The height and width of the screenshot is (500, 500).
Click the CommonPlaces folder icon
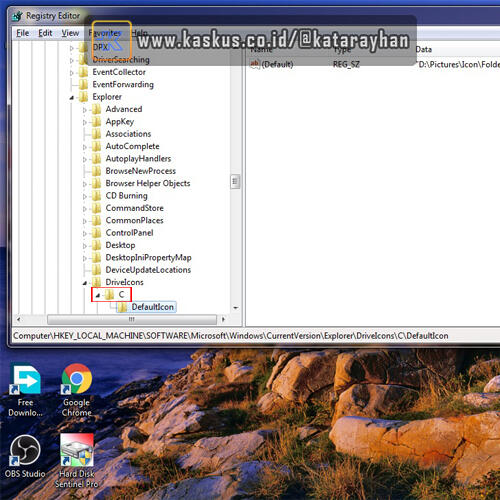tap(96, 220)
